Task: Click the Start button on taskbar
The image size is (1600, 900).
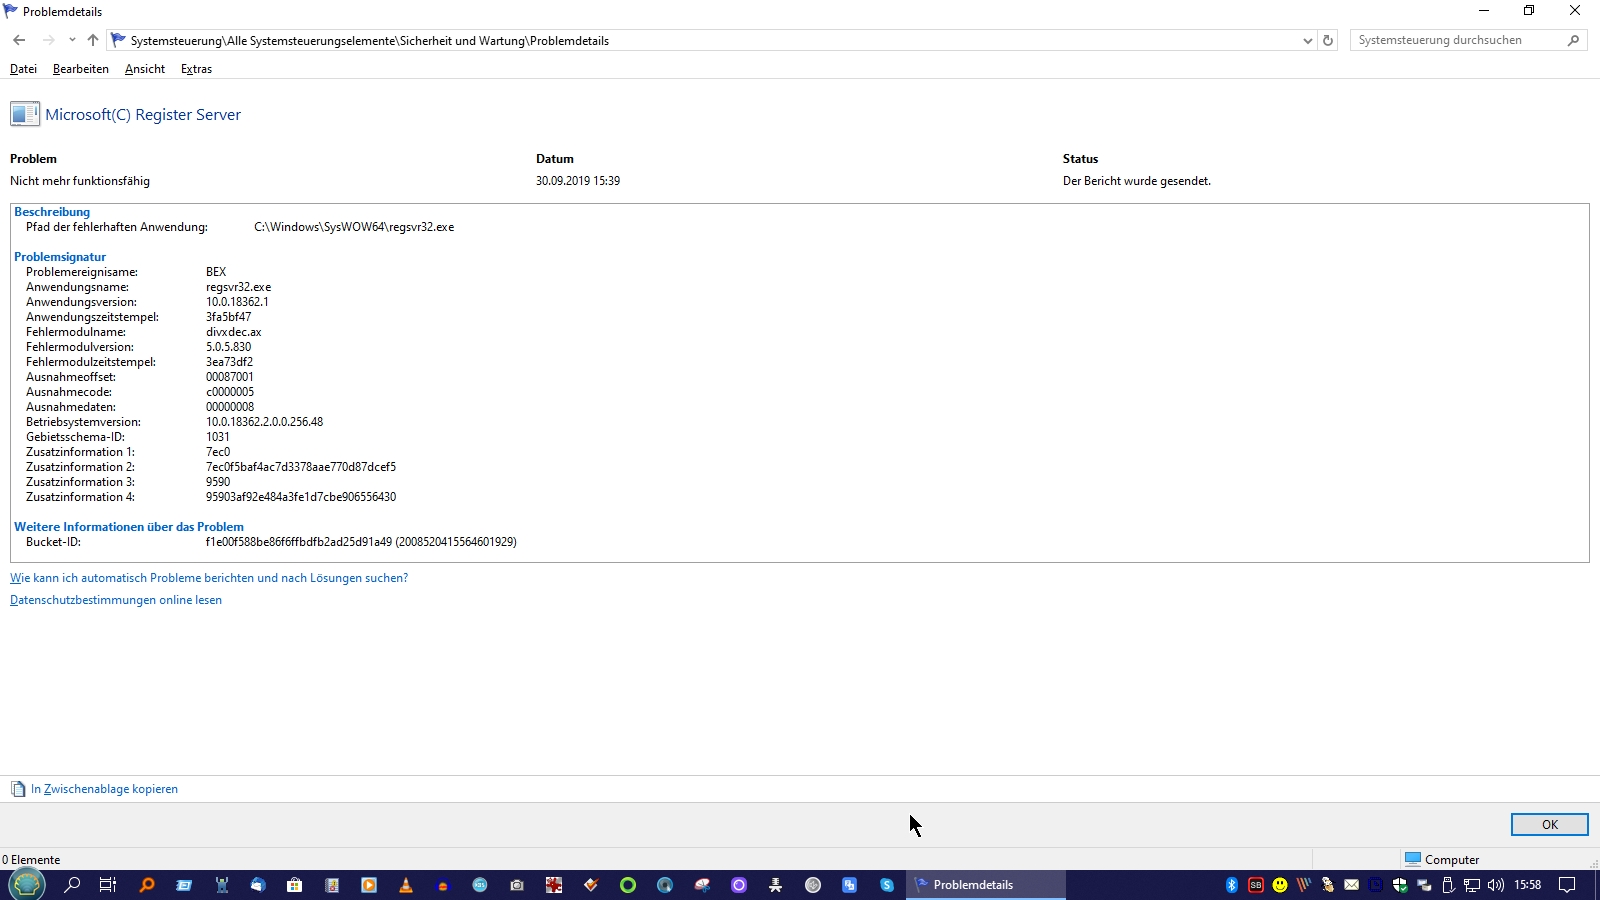Action: coord(27,885)
